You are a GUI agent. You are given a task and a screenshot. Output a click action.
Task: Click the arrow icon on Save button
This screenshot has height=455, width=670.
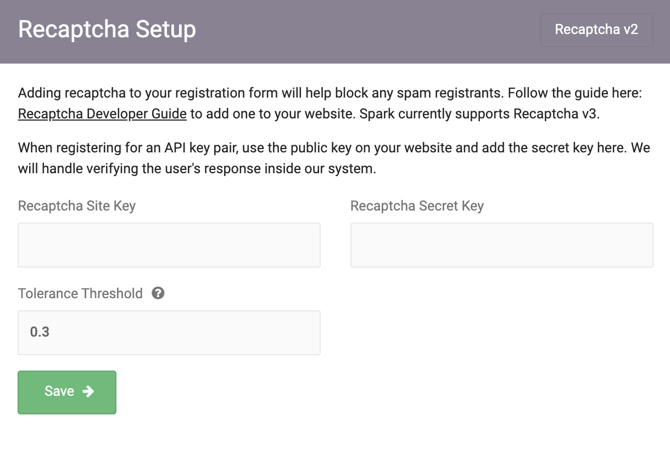(88, 392)
